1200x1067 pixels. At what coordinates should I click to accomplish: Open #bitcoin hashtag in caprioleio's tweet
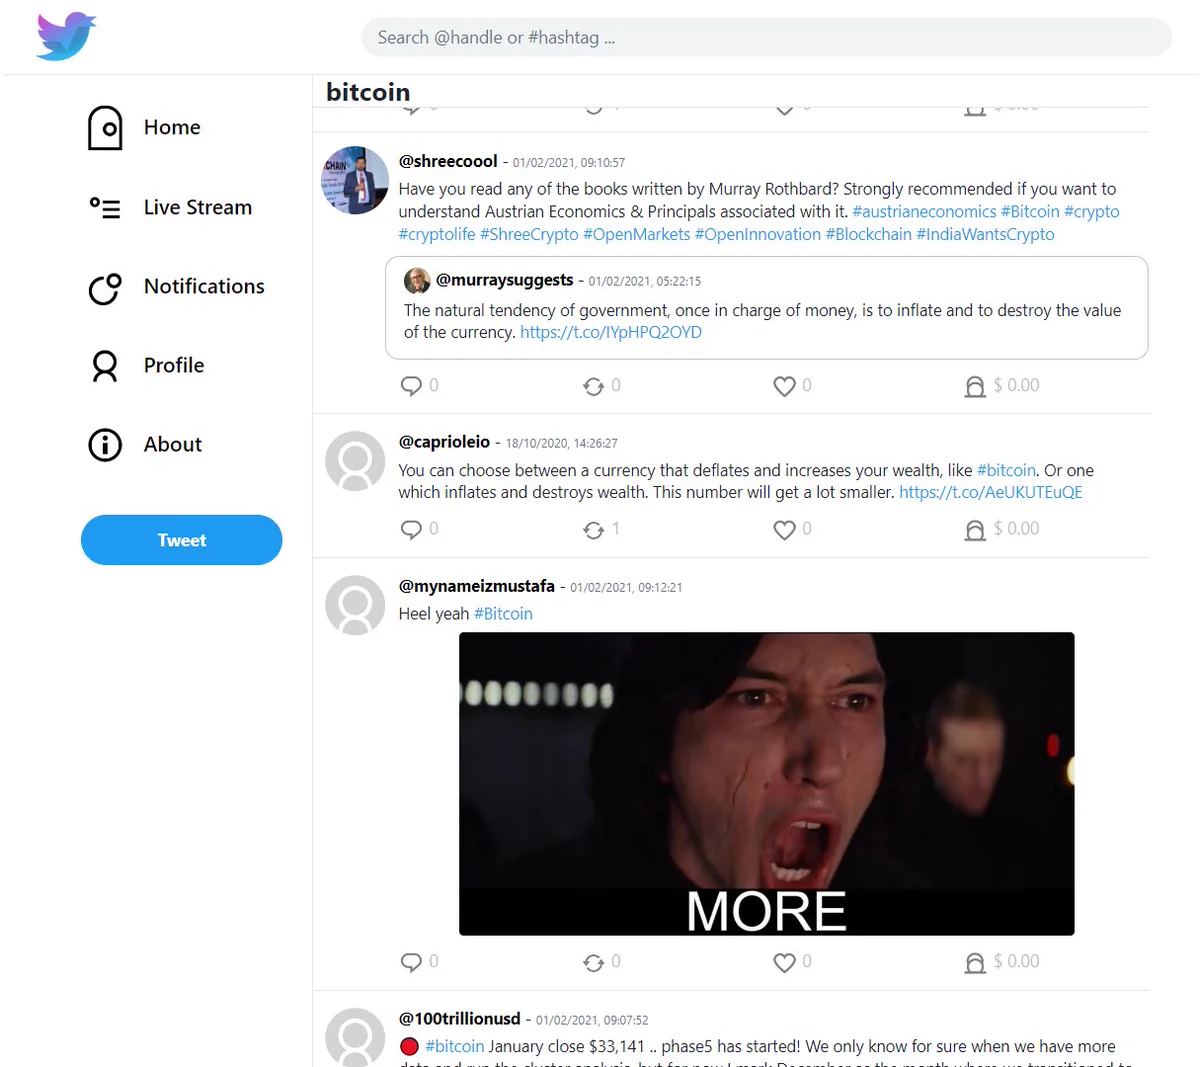tap(1006, 470)
